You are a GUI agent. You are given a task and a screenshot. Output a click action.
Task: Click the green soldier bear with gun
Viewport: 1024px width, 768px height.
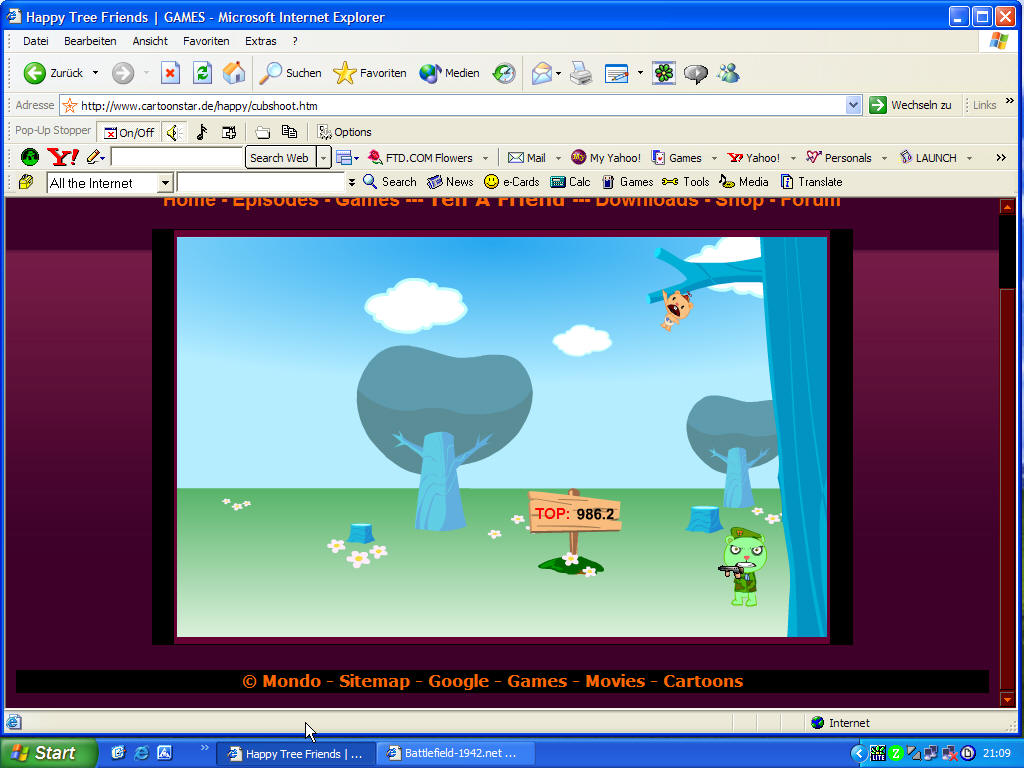tap(743, 566)
